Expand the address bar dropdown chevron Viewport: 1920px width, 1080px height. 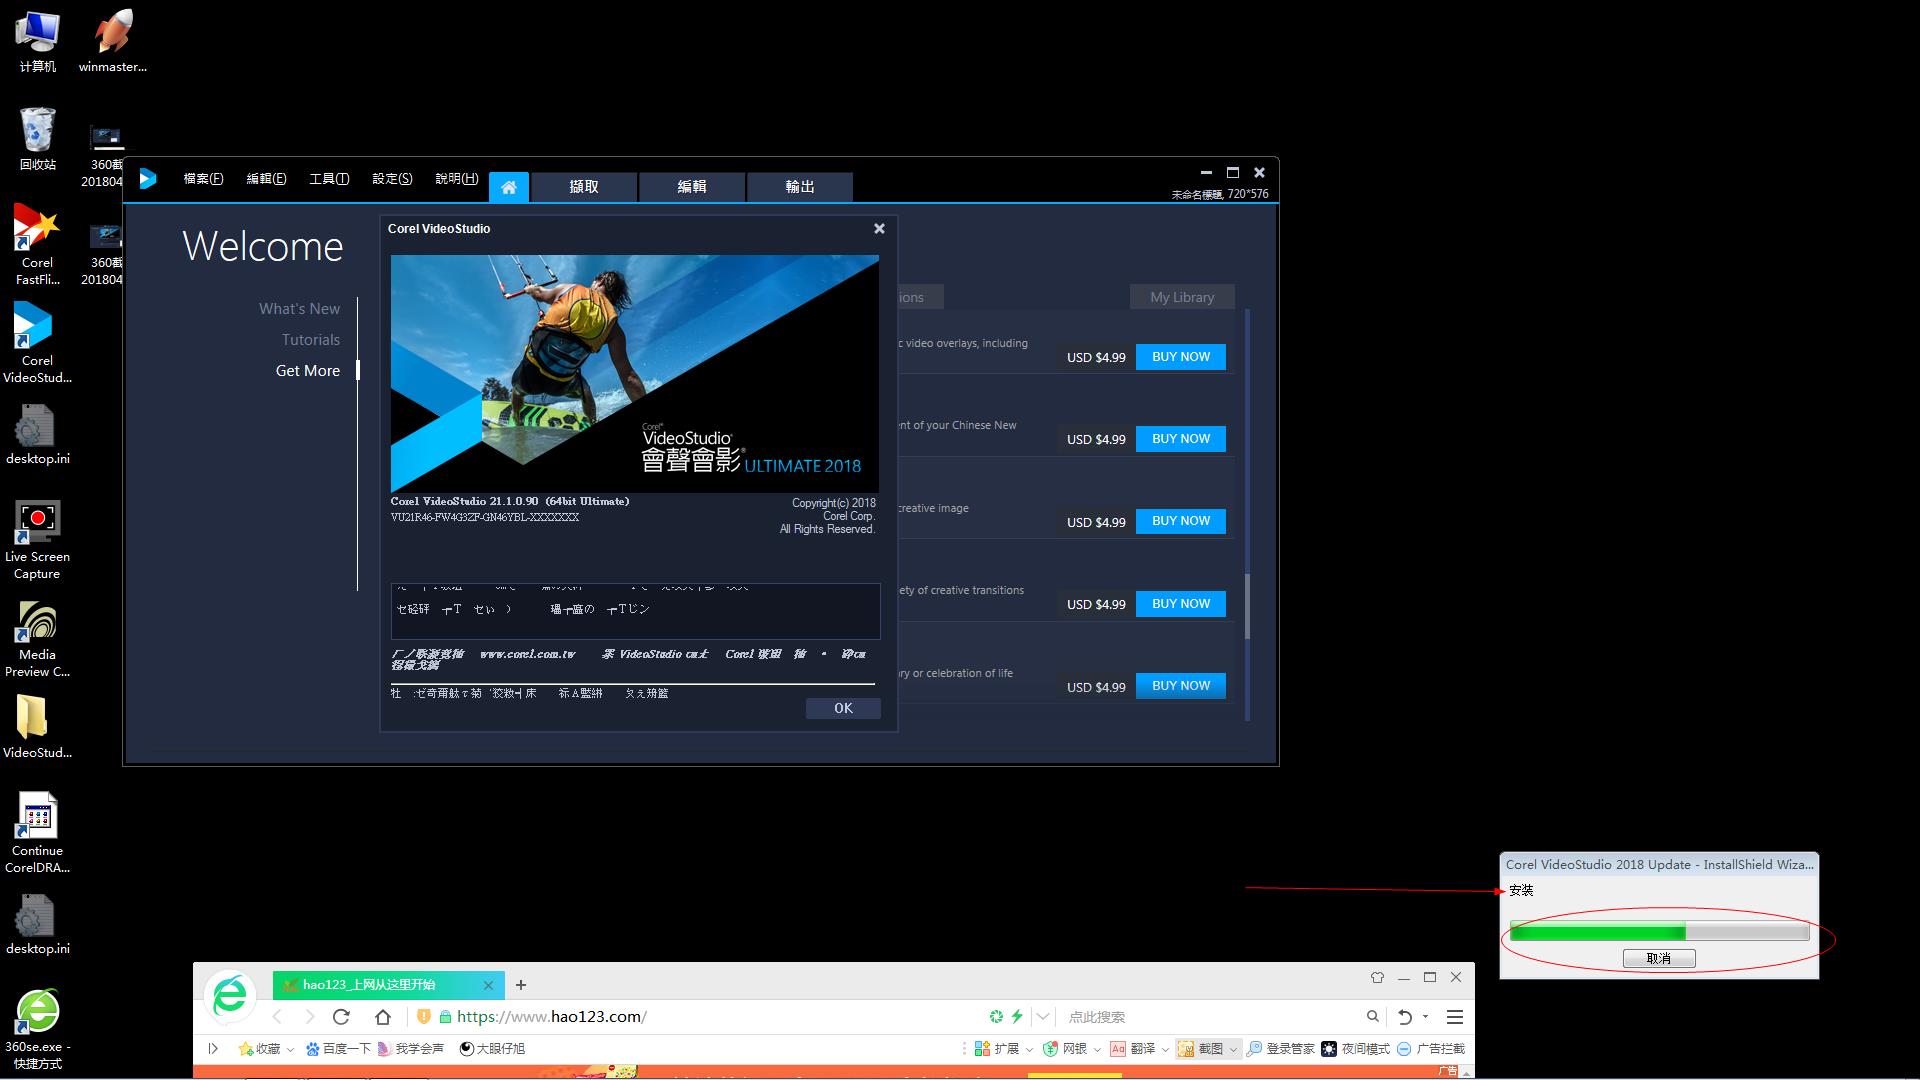[1043, 1017]
